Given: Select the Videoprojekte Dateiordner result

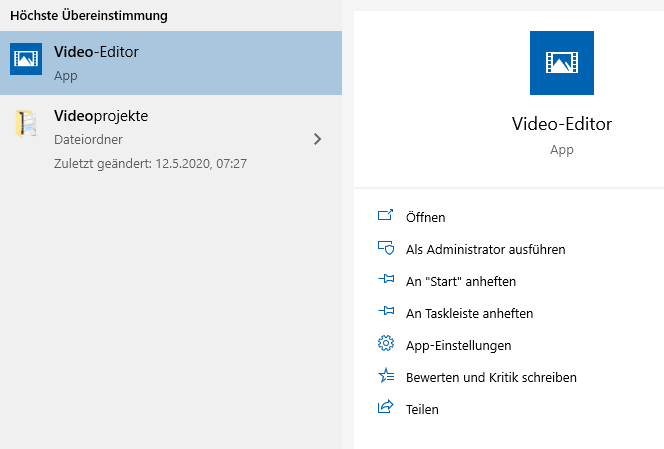Looking at the screenshot, I should (x=171, y=139).
